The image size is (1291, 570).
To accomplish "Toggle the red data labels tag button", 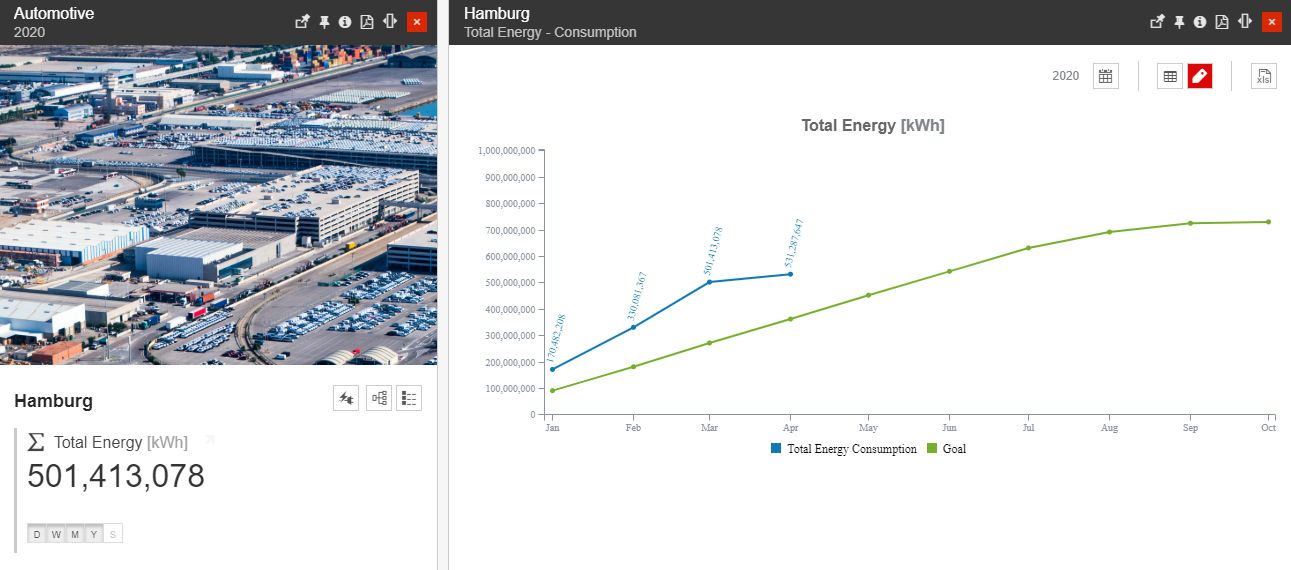I will pos(1200,76).
